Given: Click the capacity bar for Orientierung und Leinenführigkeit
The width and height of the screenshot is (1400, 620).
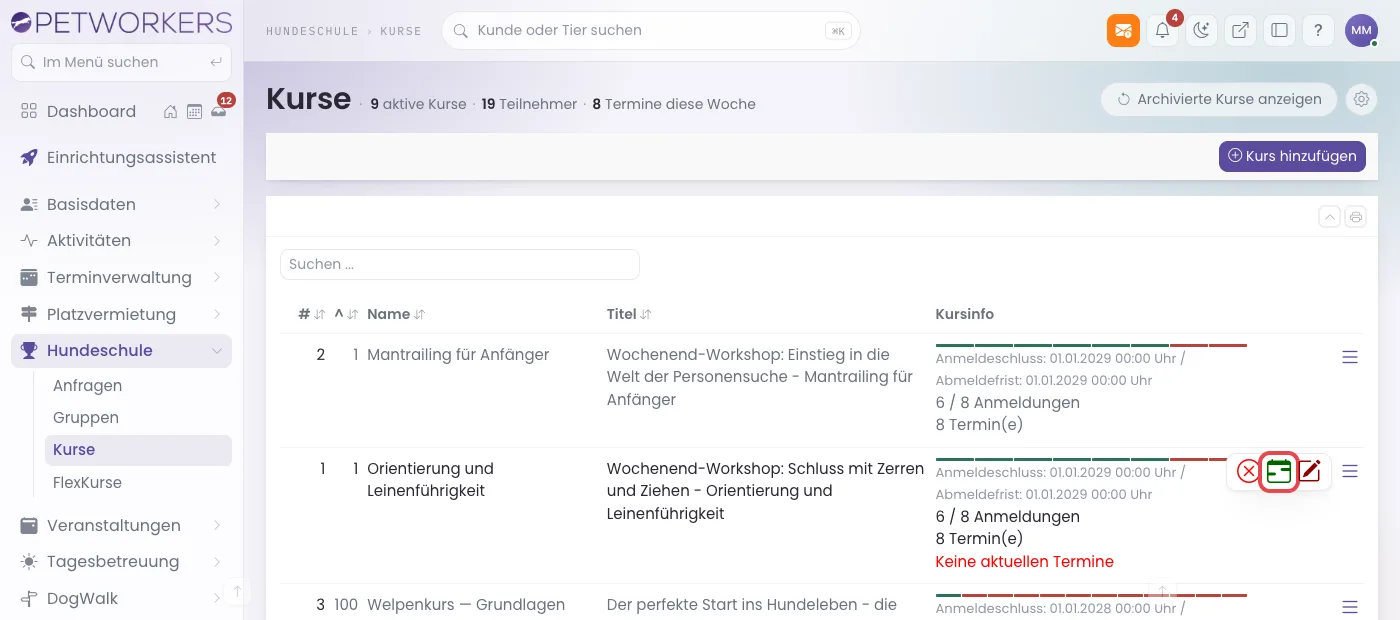Looking at the screenshot, I should (x=1080, y=459).
